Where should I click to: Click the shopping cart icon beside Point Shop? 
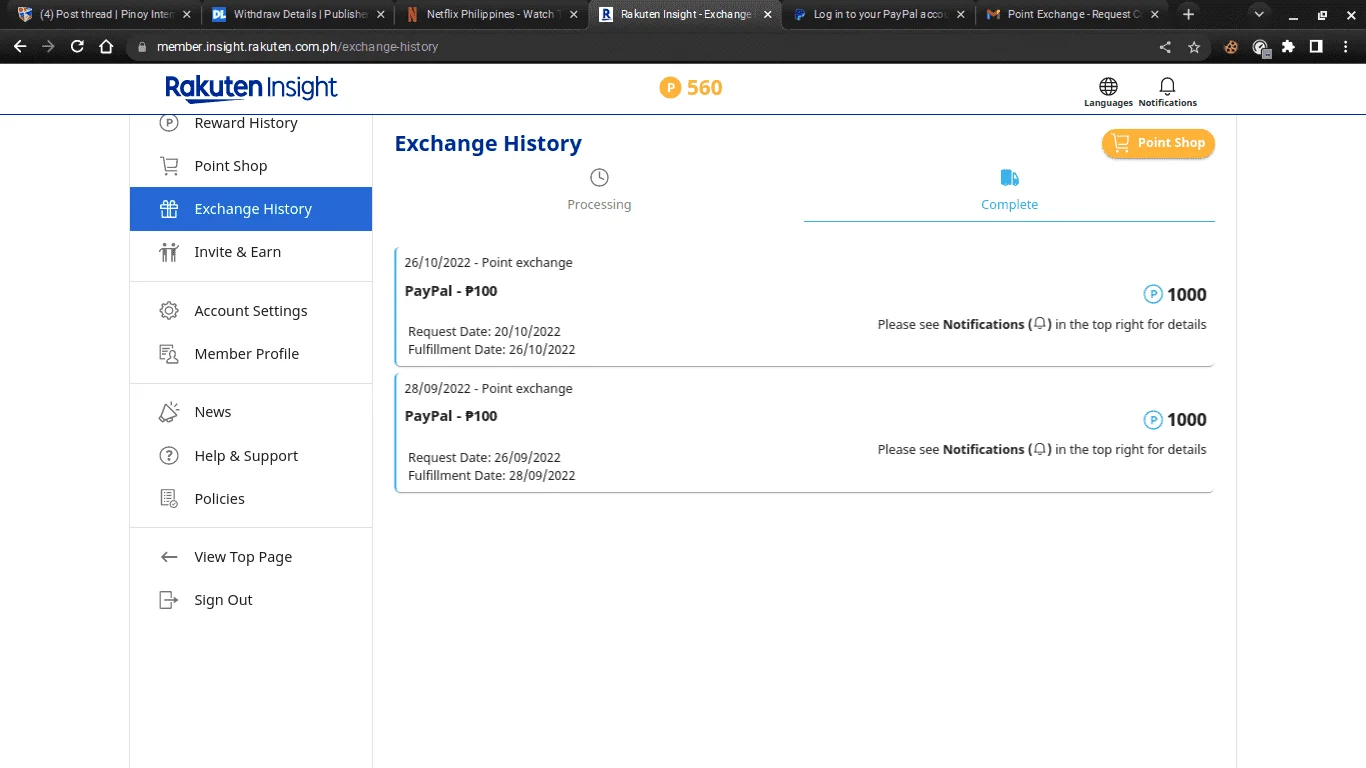click(169, 166)
